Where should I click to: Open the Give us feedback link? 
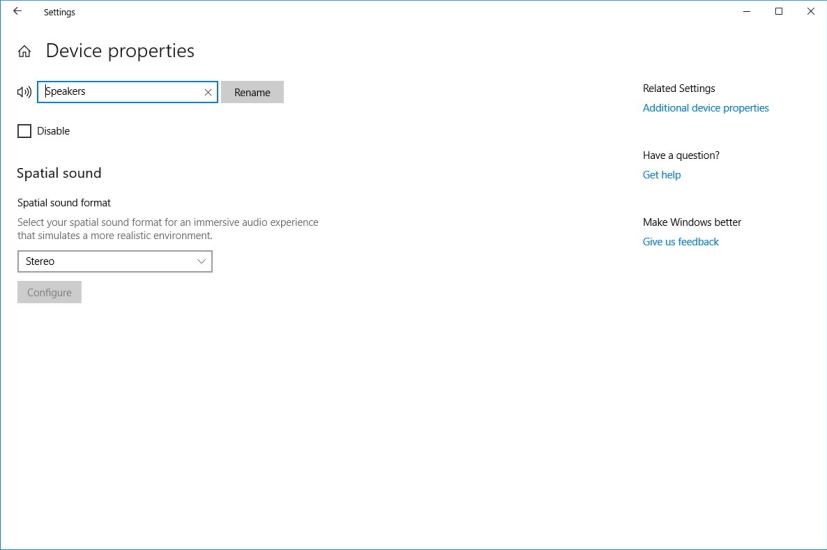680,242
